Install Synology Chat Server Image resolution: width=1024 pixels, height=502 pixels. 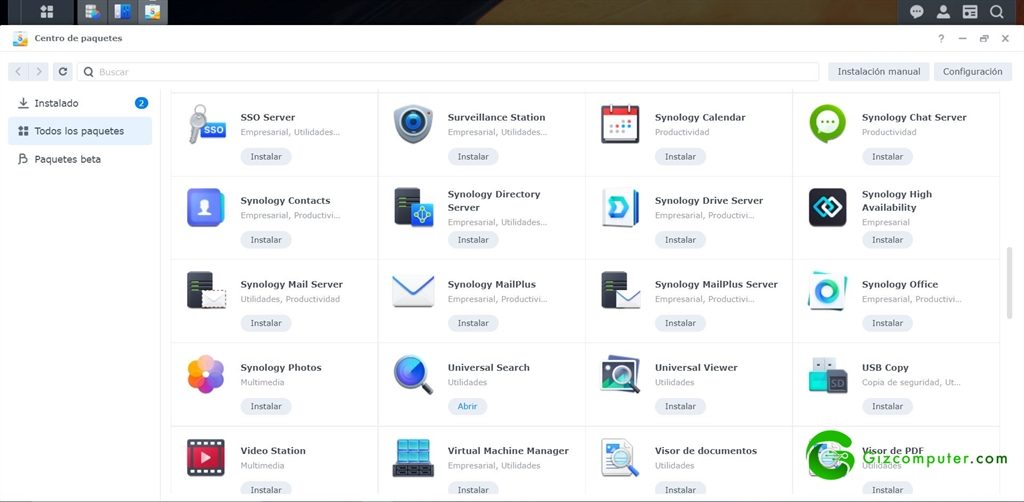[888, 157]
